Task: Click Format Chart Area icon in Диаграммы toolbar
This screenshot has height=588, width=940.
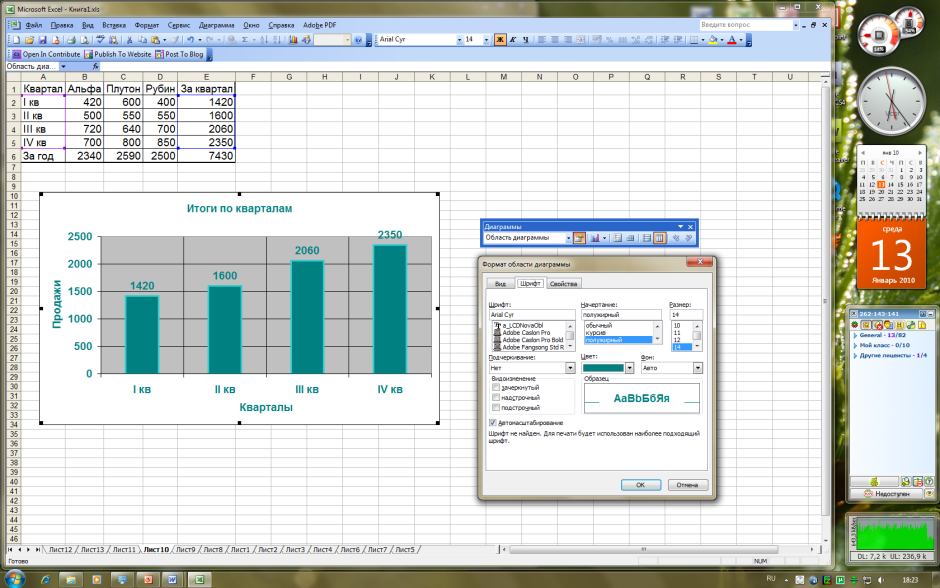Action: tap(579, 238)
